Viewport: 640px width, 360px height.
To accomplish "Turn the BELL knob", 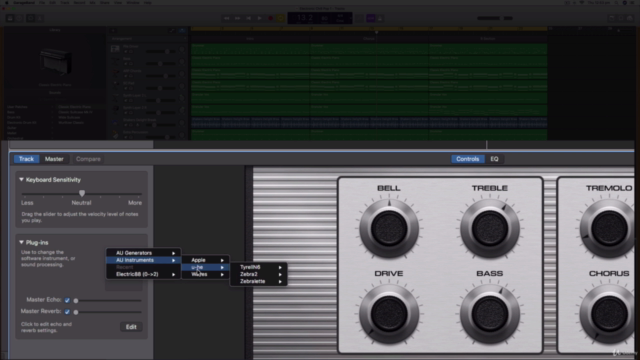I will click(x=389, y=228).
